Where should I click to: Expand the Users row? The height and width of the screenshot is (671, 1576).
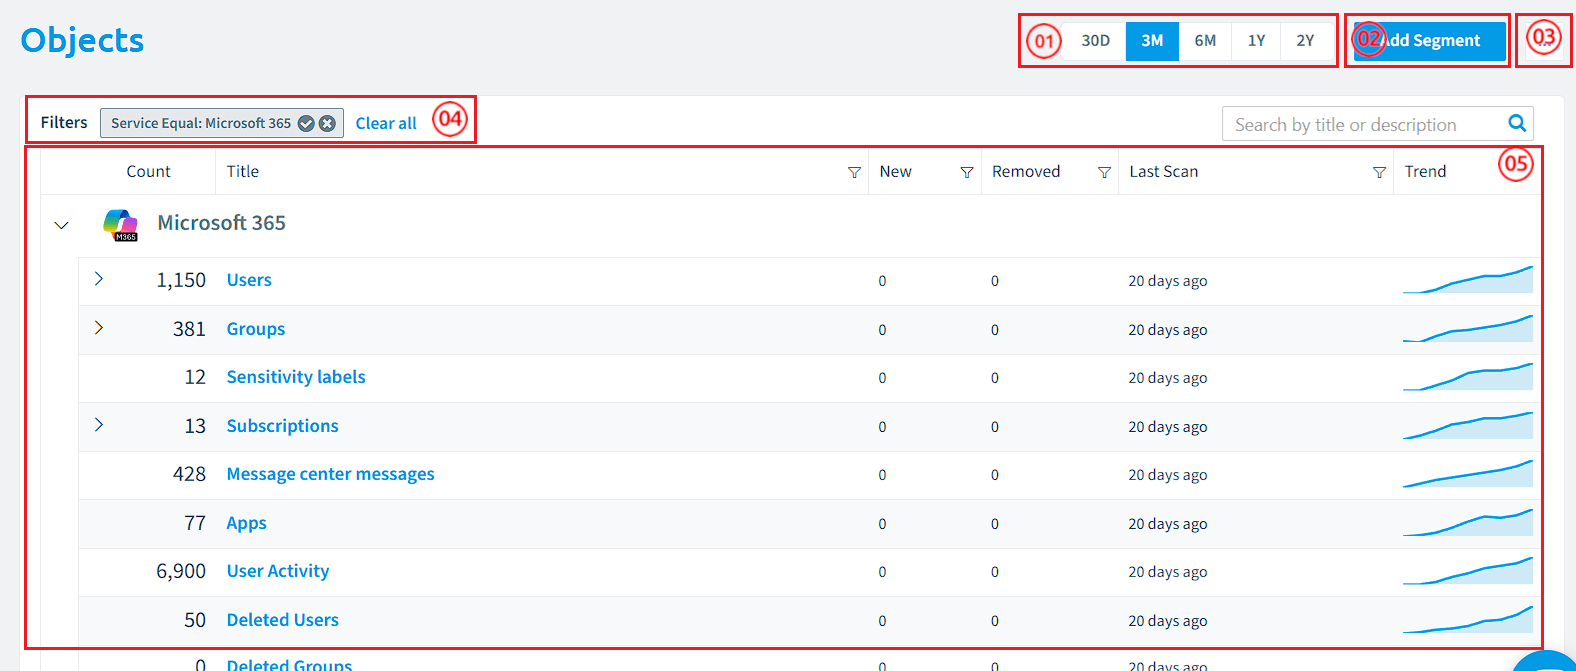98,279
